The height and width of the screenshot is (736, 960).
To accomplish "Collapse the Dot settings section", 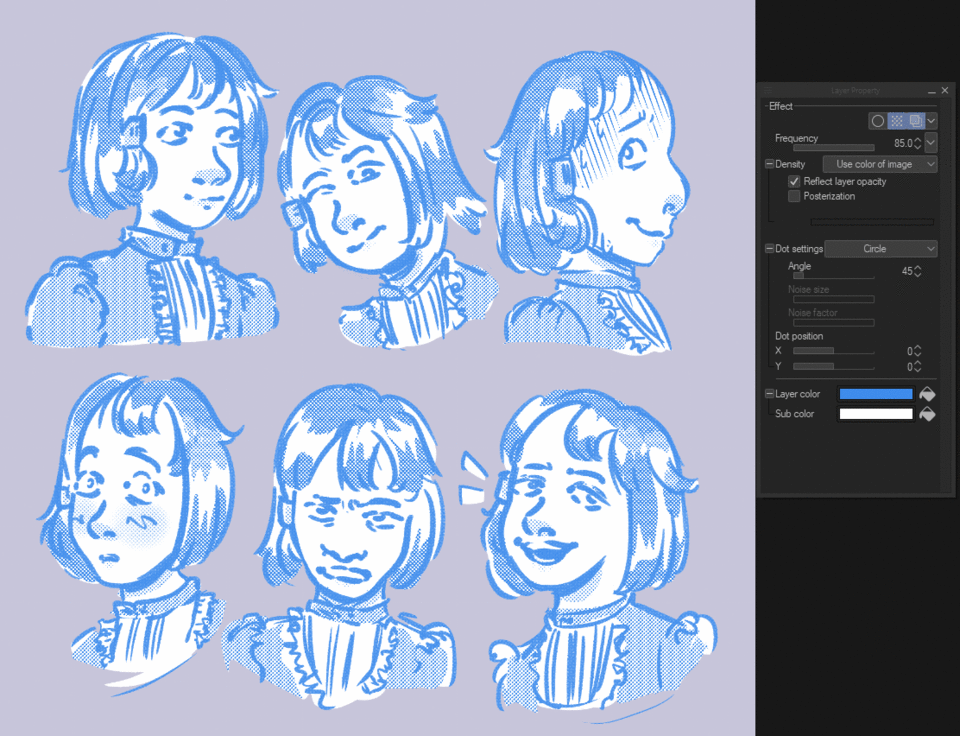I will coord(770,249).
